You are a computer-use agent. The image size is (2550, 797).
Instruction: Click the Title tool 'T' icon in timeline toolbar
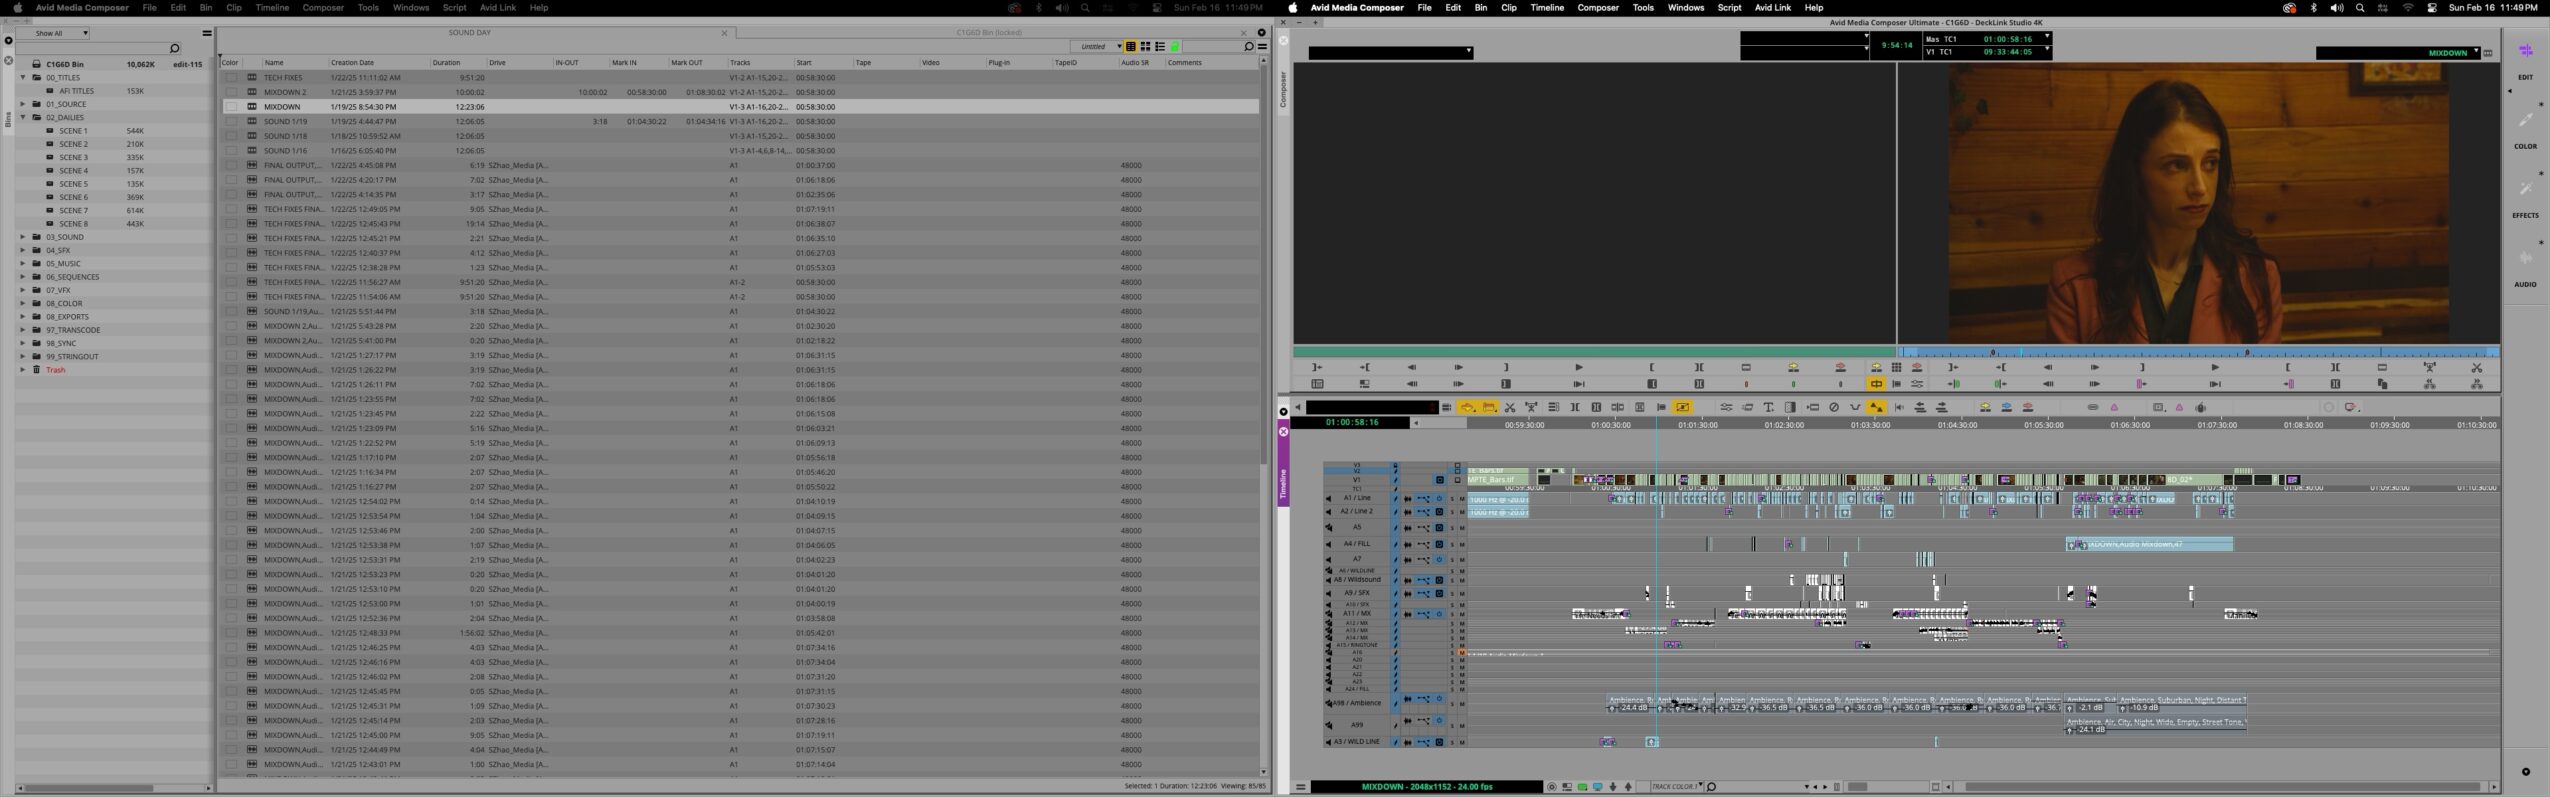point(1768,408)
